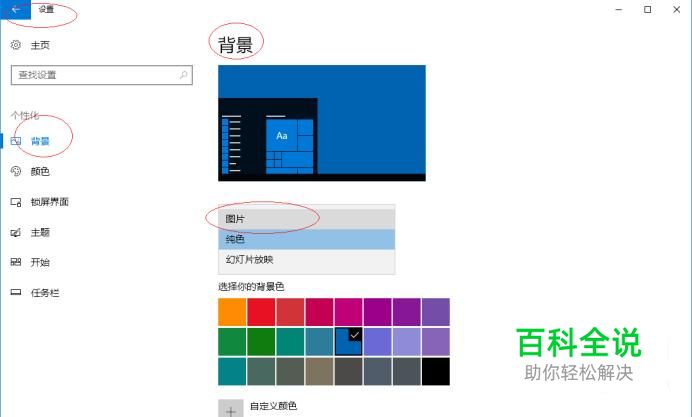This screenshot has height=417, width=692.
Task: Open the 锁屏界面 lock screen settings
Action: (40, 202)
